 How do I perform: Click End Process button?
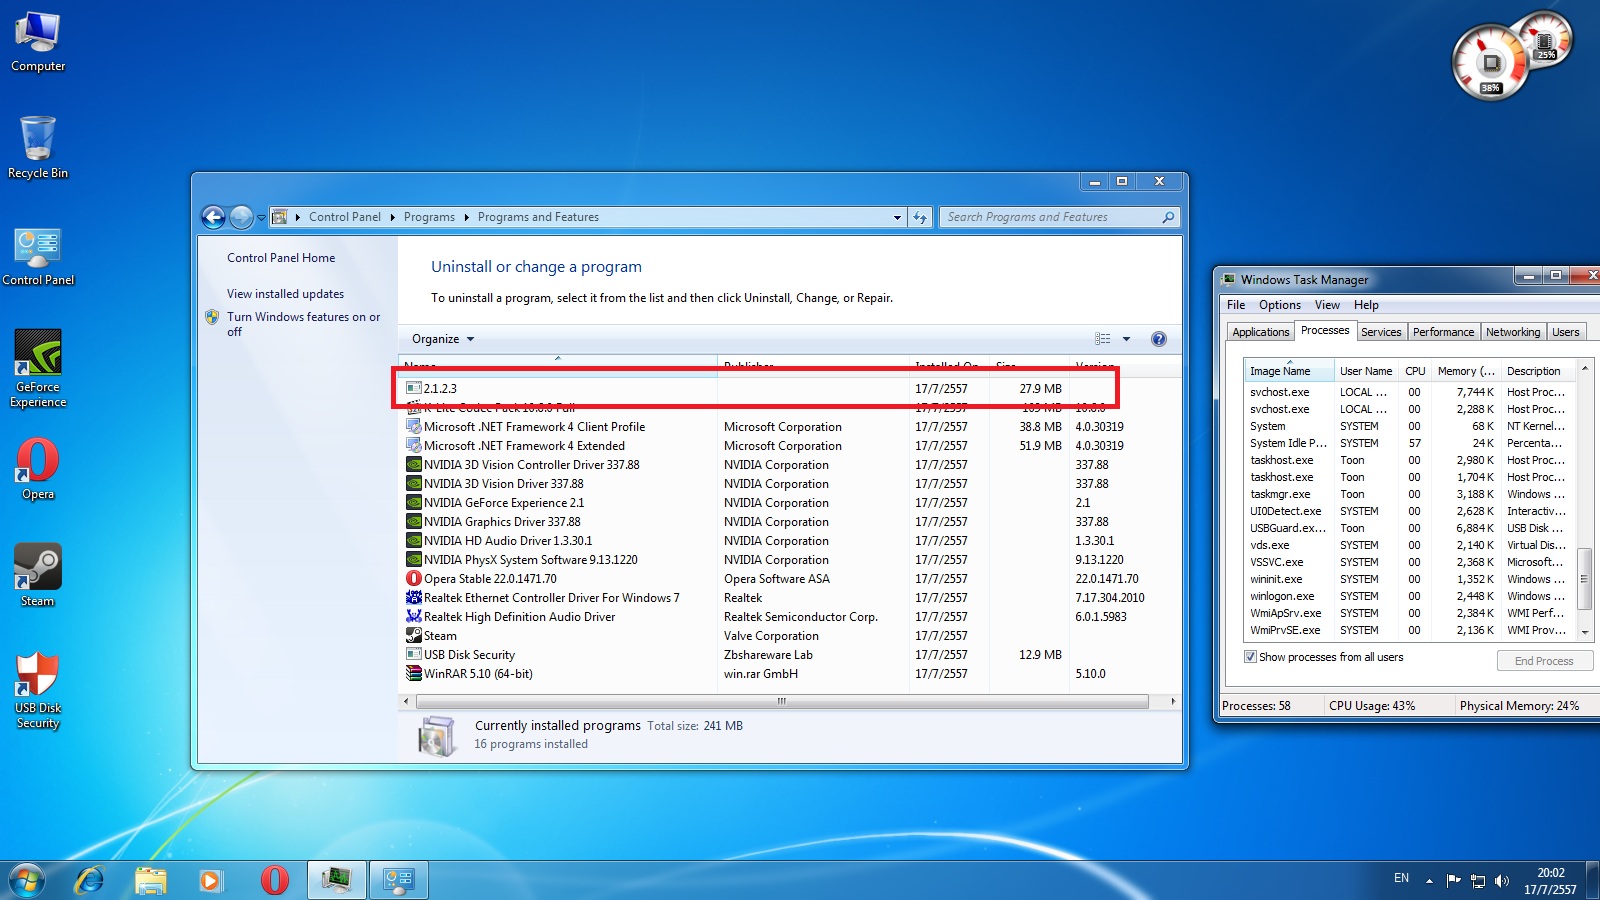[x=1544, y=661]
